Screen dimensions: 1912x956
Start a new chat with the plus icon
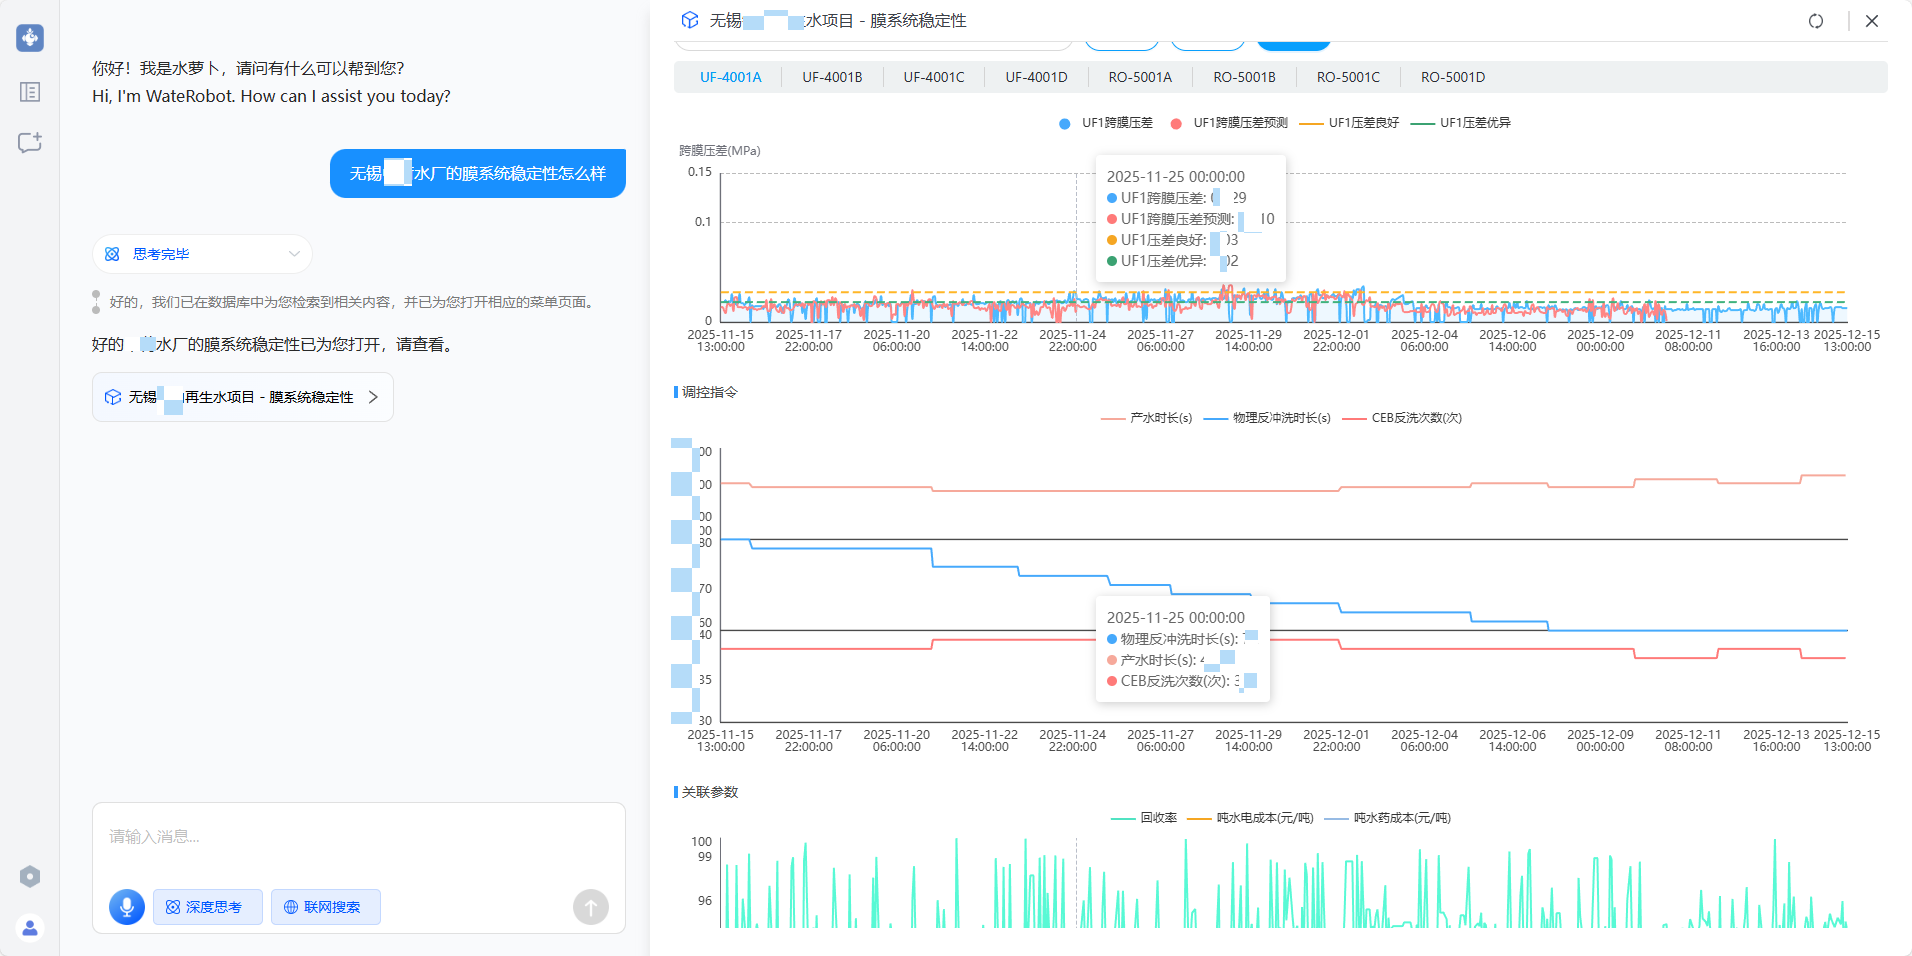(x=30, y=143)
